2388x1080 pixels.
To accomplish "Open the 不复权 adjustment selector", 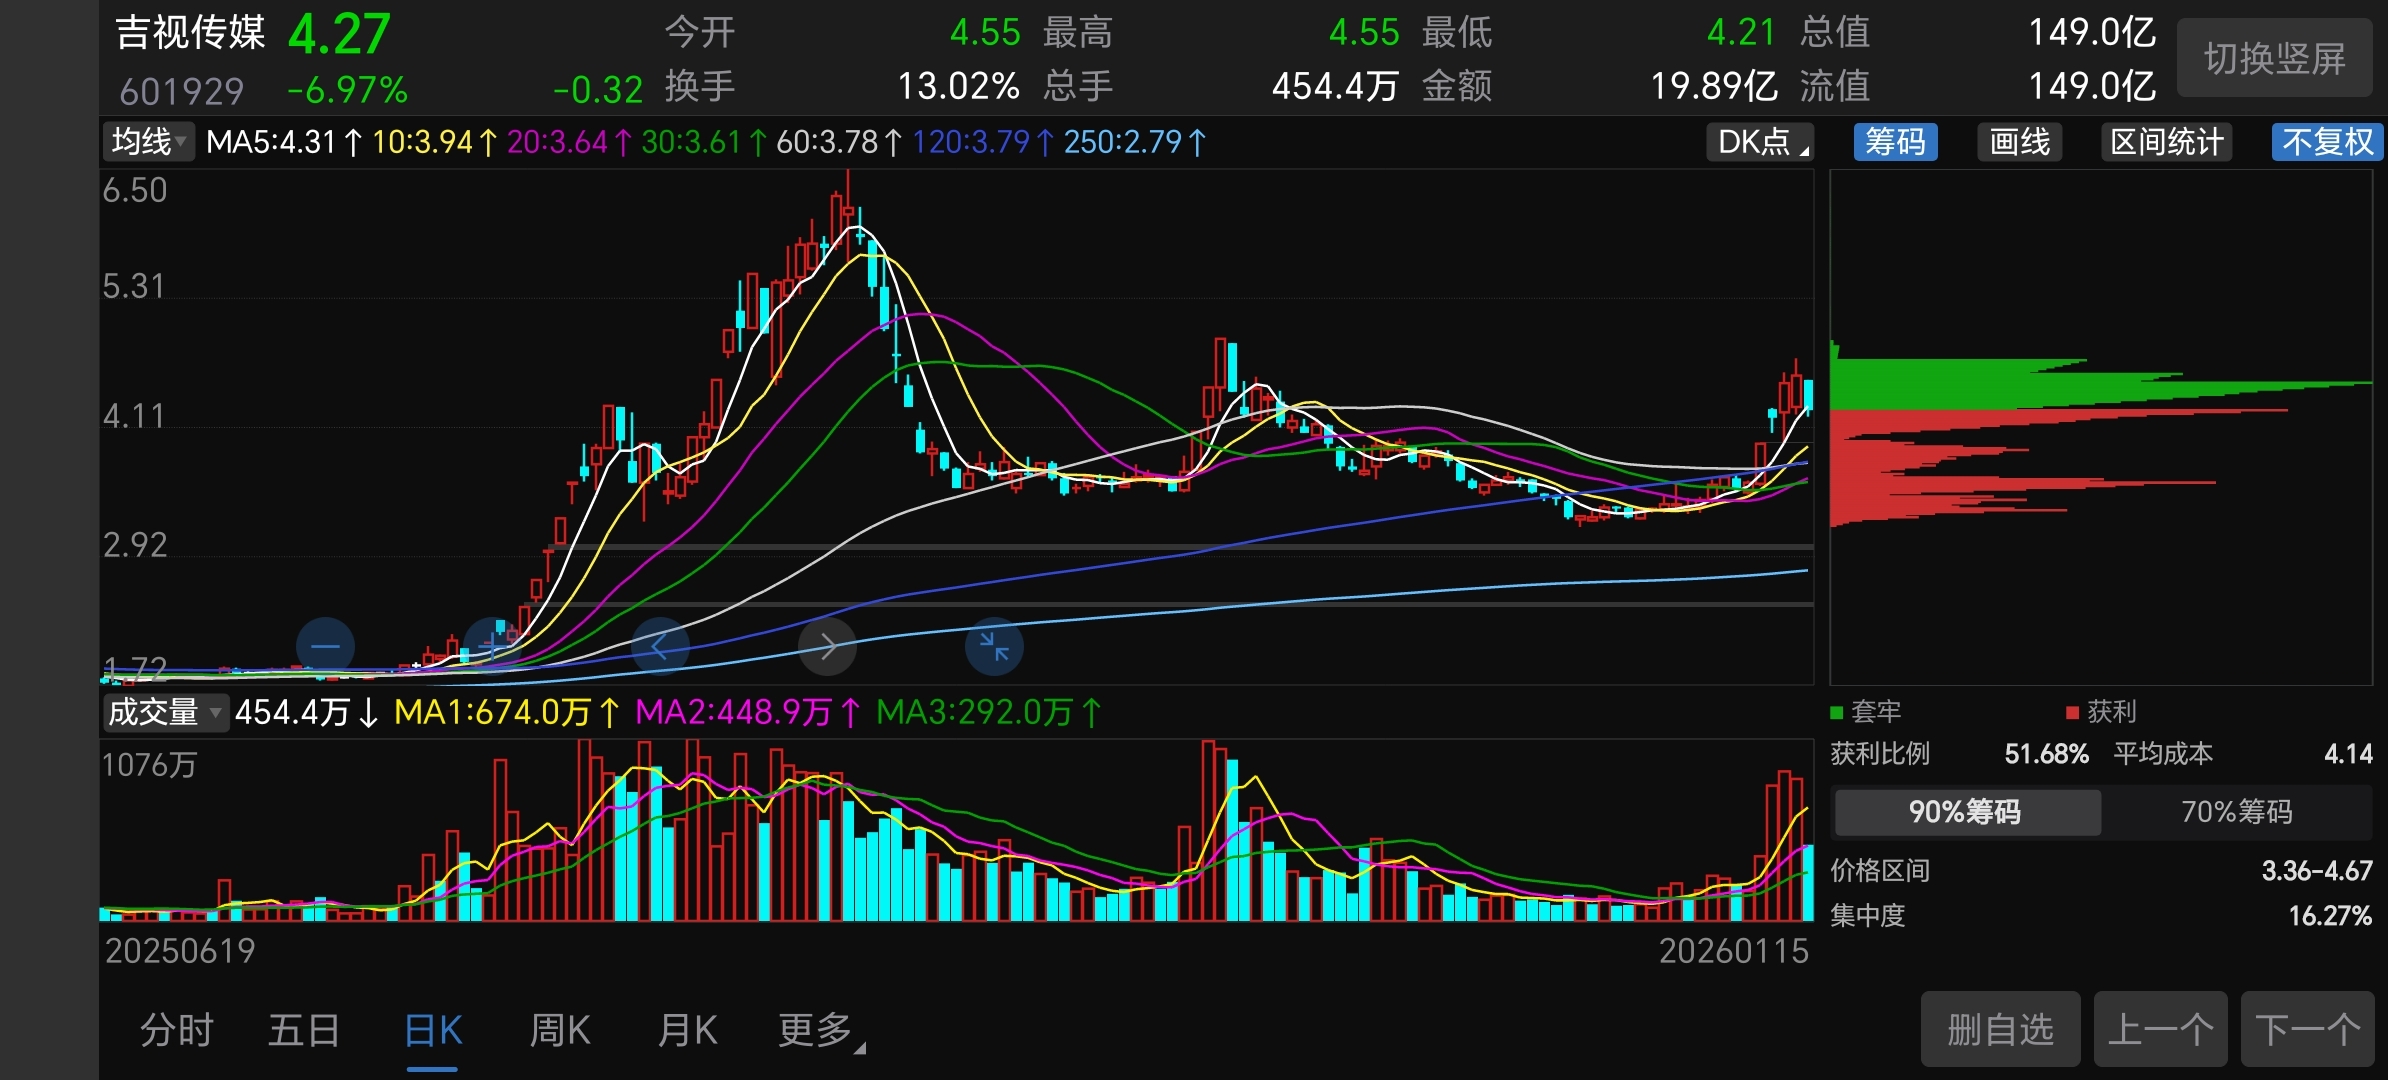I will click(x=2327, y=142).
